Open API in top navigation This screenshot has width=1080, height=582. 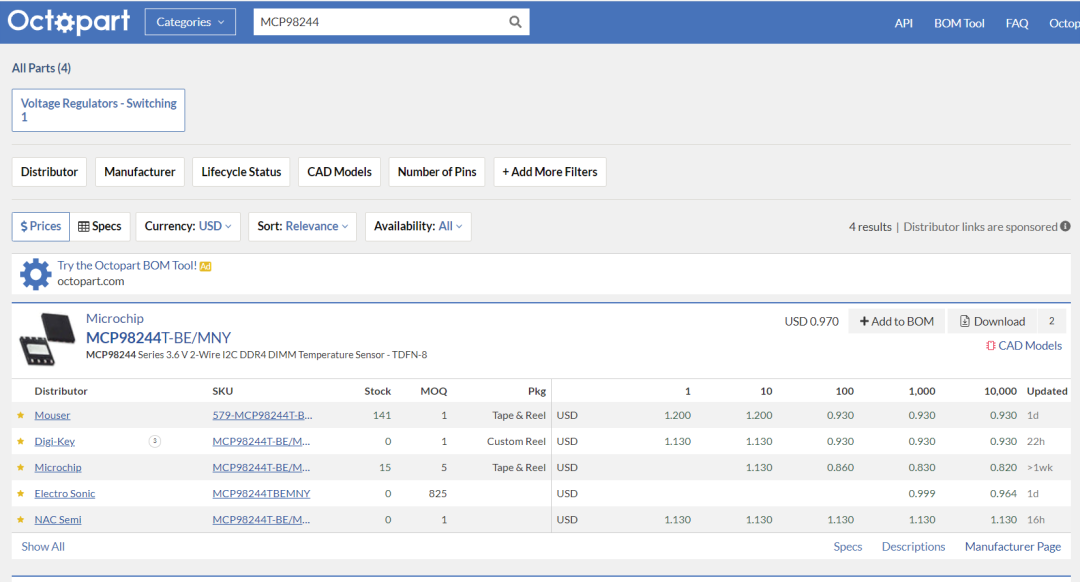pyautogui.click(x=904, y=23)
